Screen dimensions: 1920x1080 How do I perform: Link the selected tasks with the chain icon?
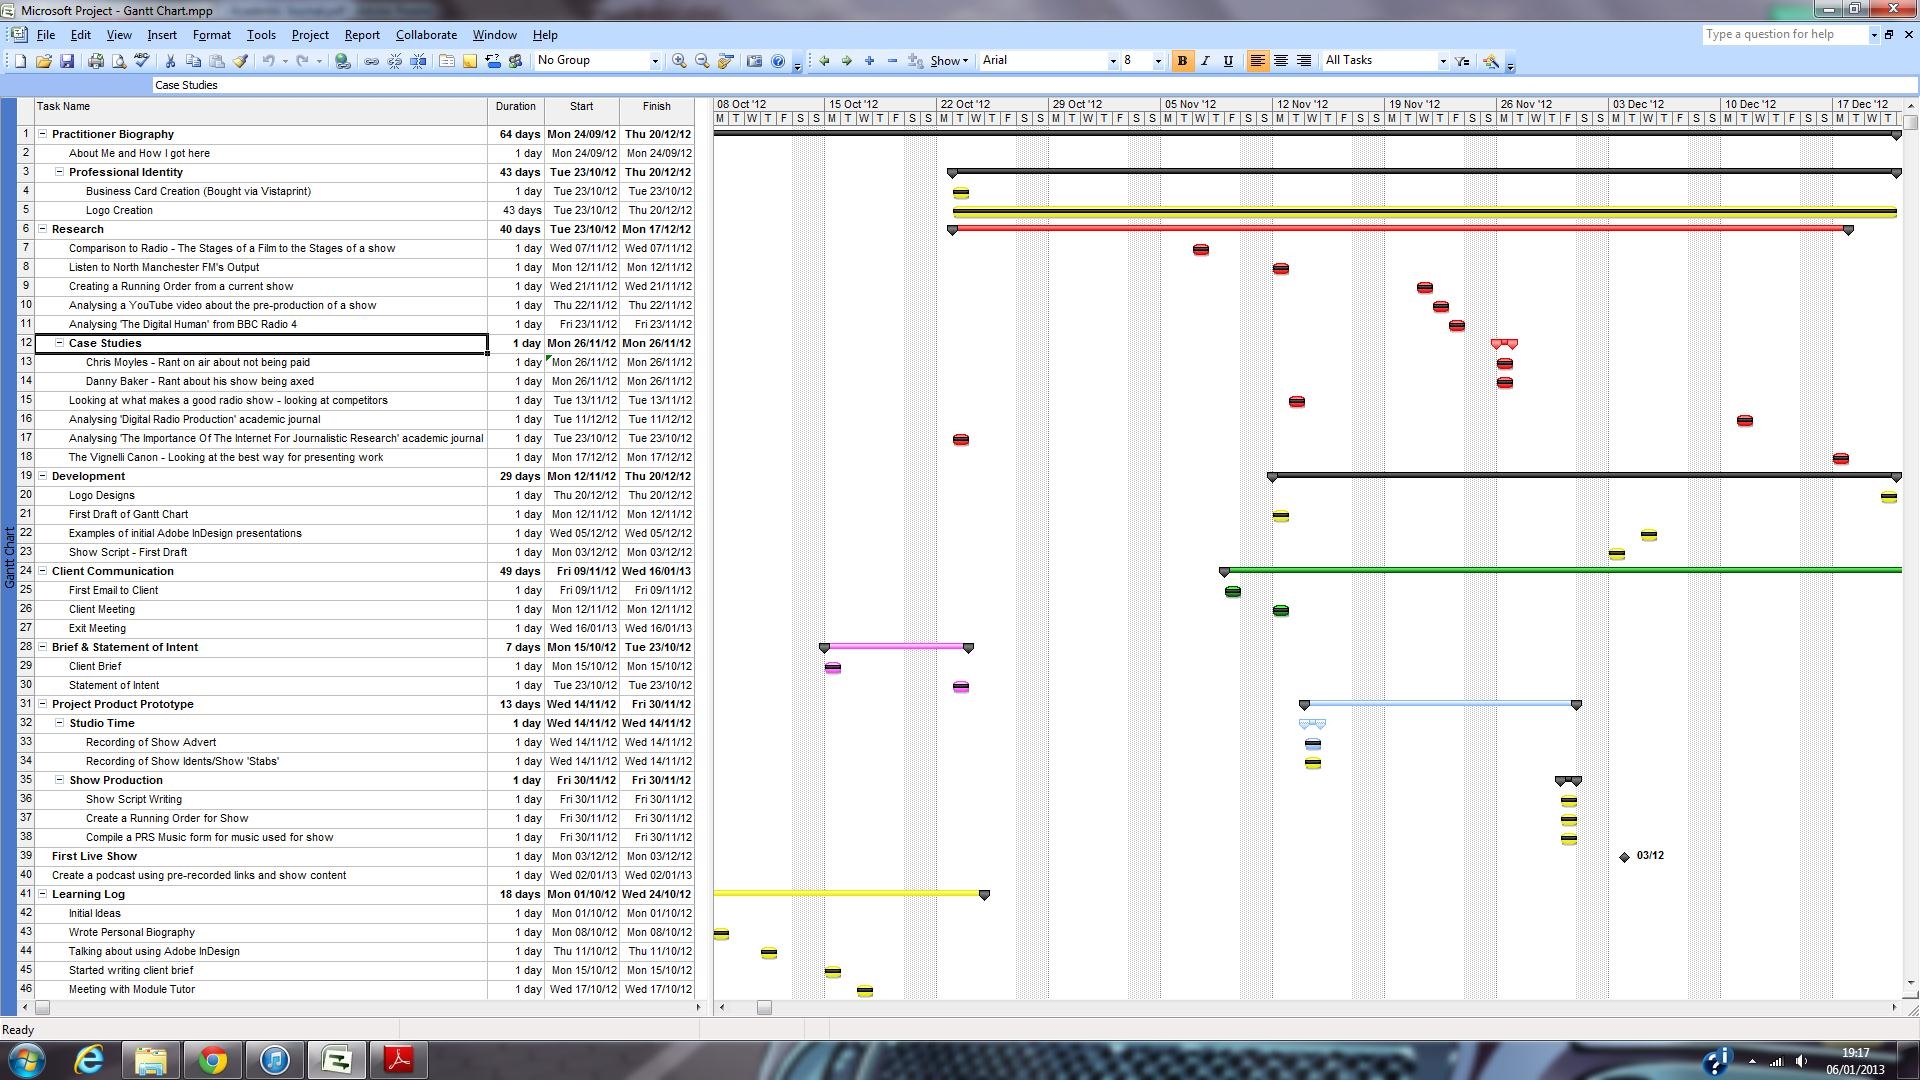(x=373, y=61)
